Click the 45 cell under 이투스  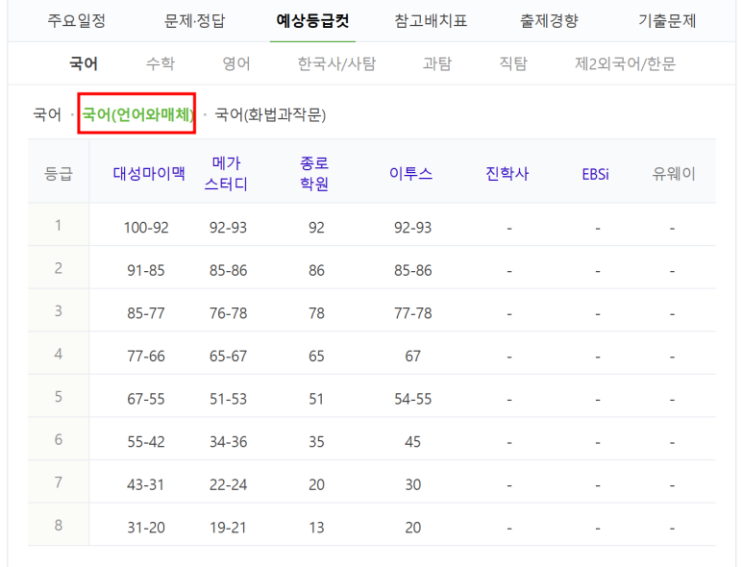[413, 442]
